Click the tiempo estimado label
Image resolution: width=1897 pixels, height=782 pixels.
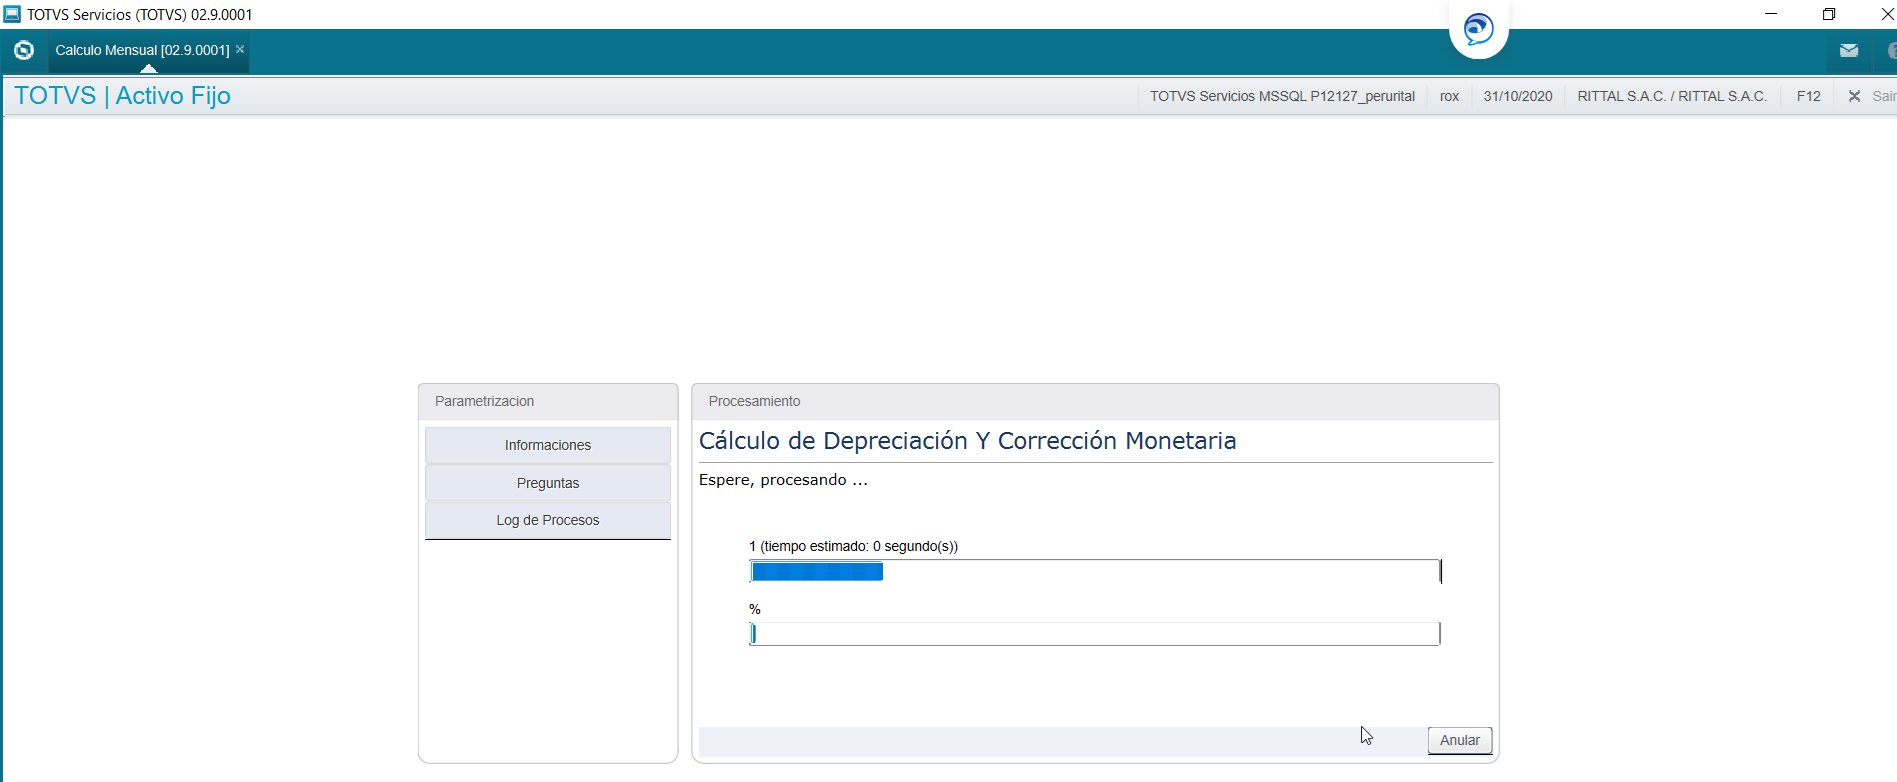point(853,546)
